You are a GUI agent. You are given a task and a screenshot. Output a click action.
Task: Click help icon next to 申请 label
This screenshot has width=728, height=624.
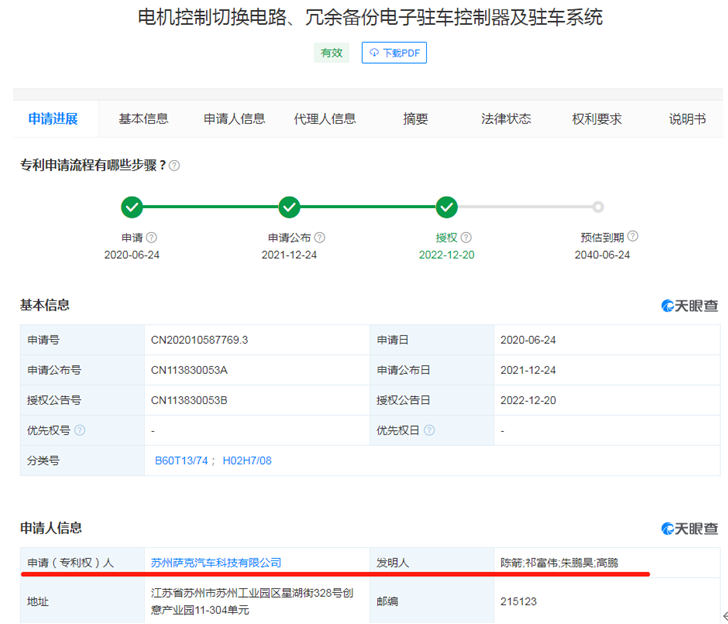pyautogui.click(x=152, y=238)
